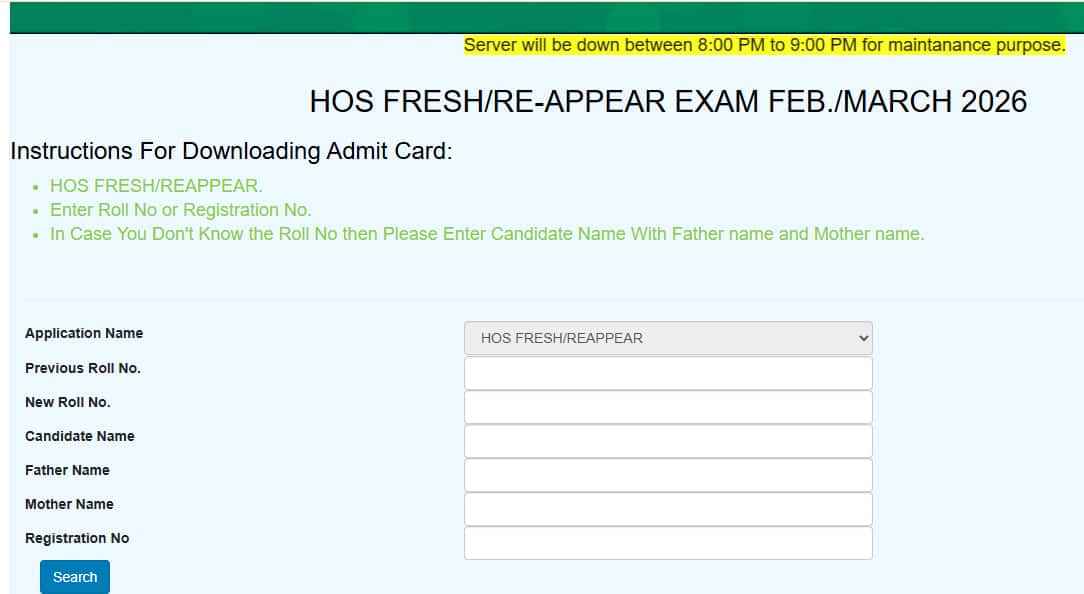Click the Registration No label

[77, 538]
